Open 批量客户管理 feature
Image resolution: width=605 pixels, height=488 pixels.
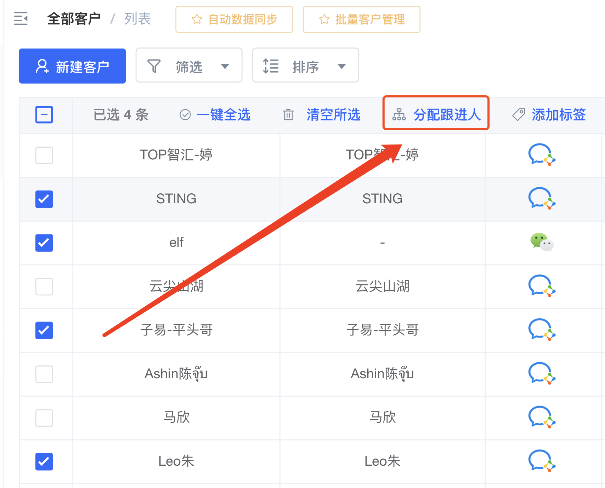click(362, 19)
